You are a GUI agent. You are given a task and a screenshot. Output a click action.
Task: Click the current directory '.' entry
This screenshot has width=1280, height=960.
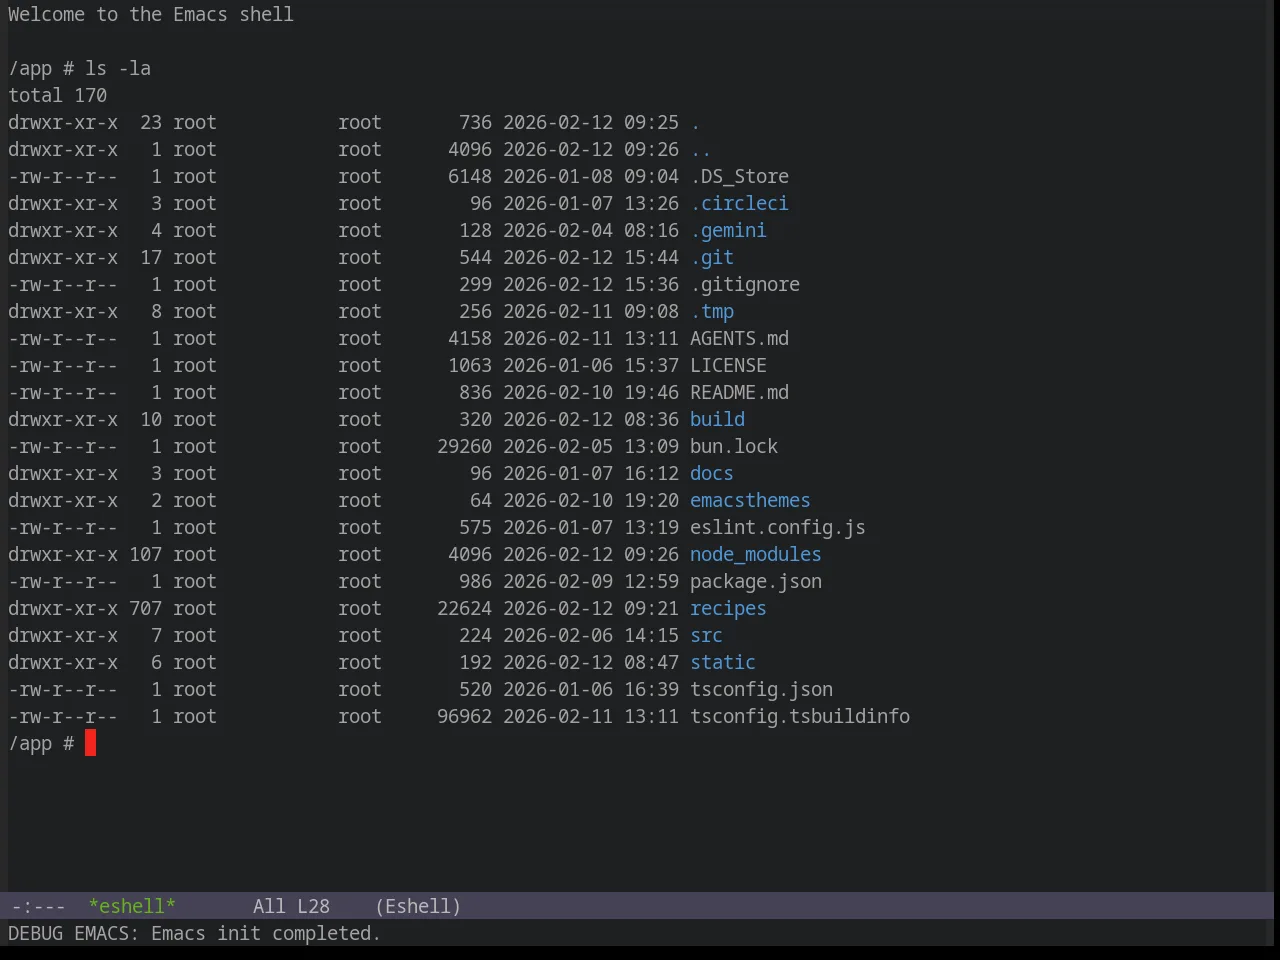[x=695, y=122]
